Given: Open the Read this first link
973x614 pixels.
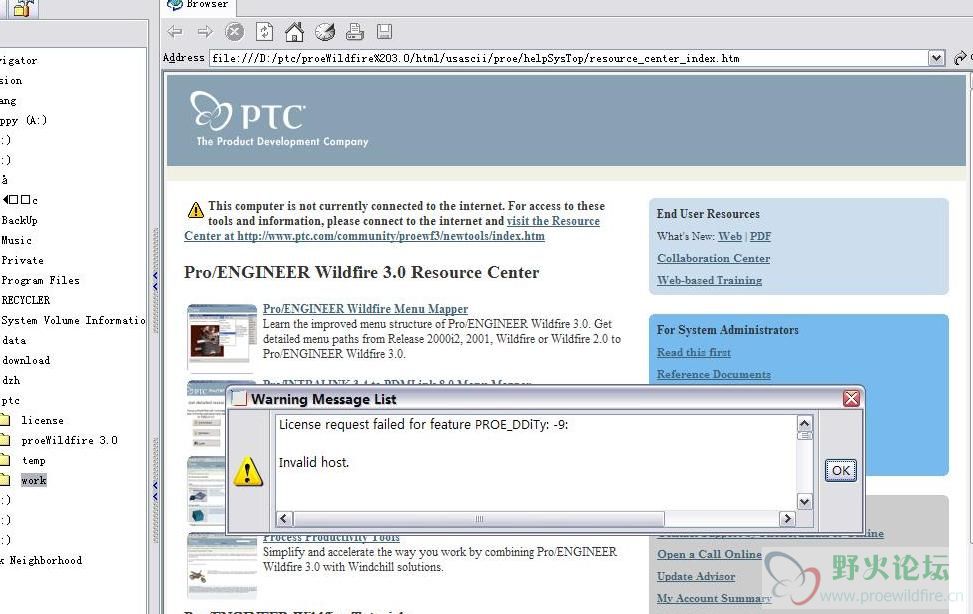Looking at the screenshot, I should 694,353.
